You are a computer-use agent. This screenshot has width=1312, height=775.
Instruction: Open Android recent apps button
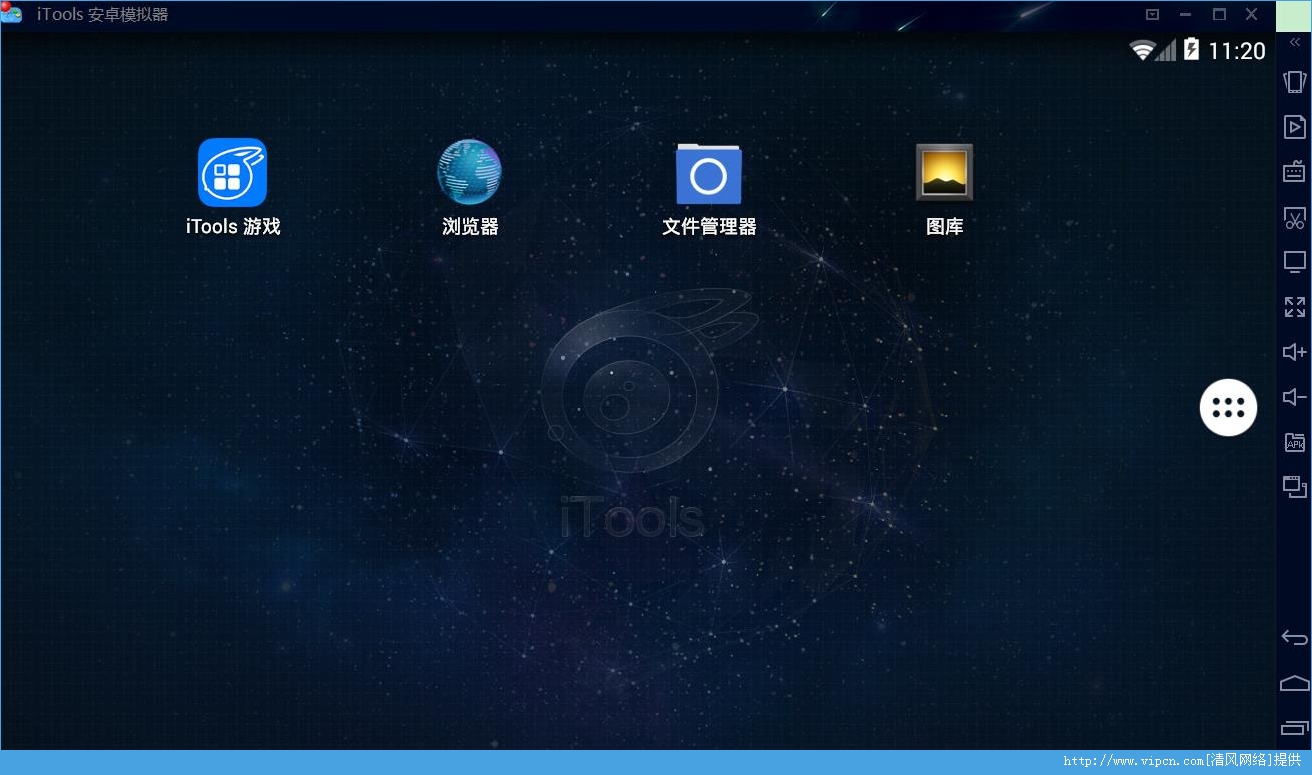(x=1294, y=728)
